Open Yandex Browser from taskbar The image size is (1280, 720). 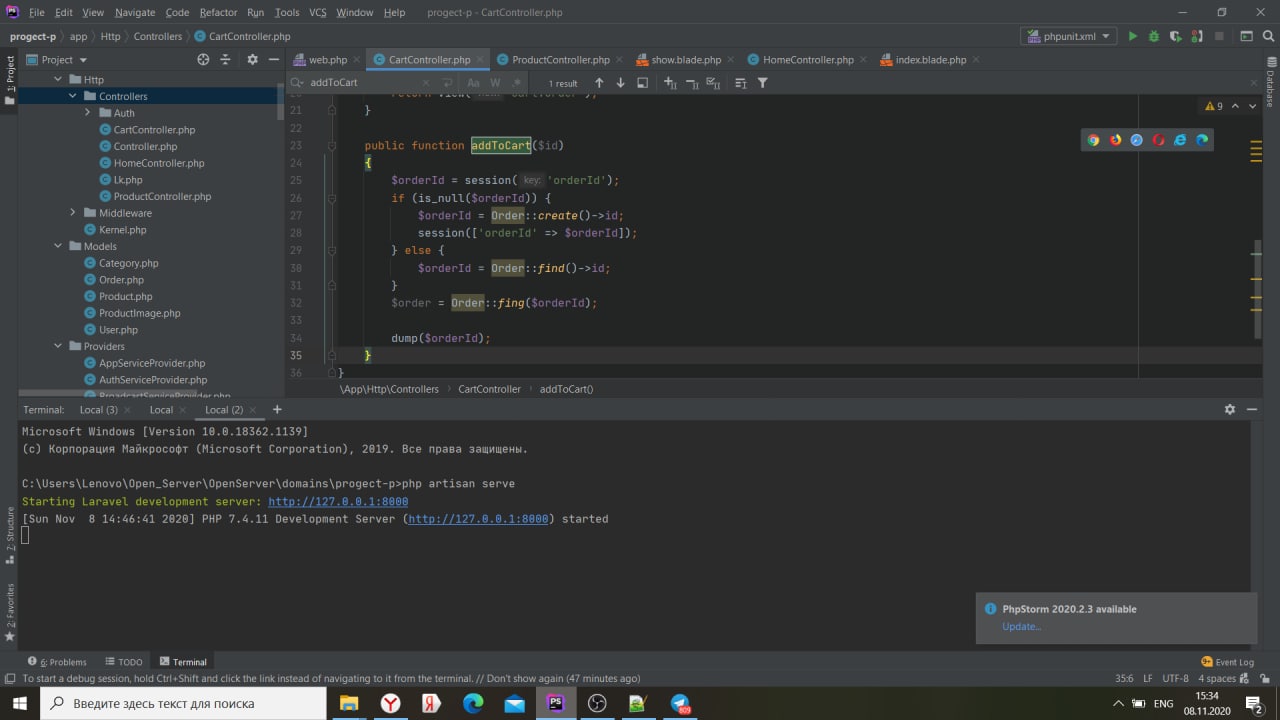pyautogui.click(x=390, y=703)
